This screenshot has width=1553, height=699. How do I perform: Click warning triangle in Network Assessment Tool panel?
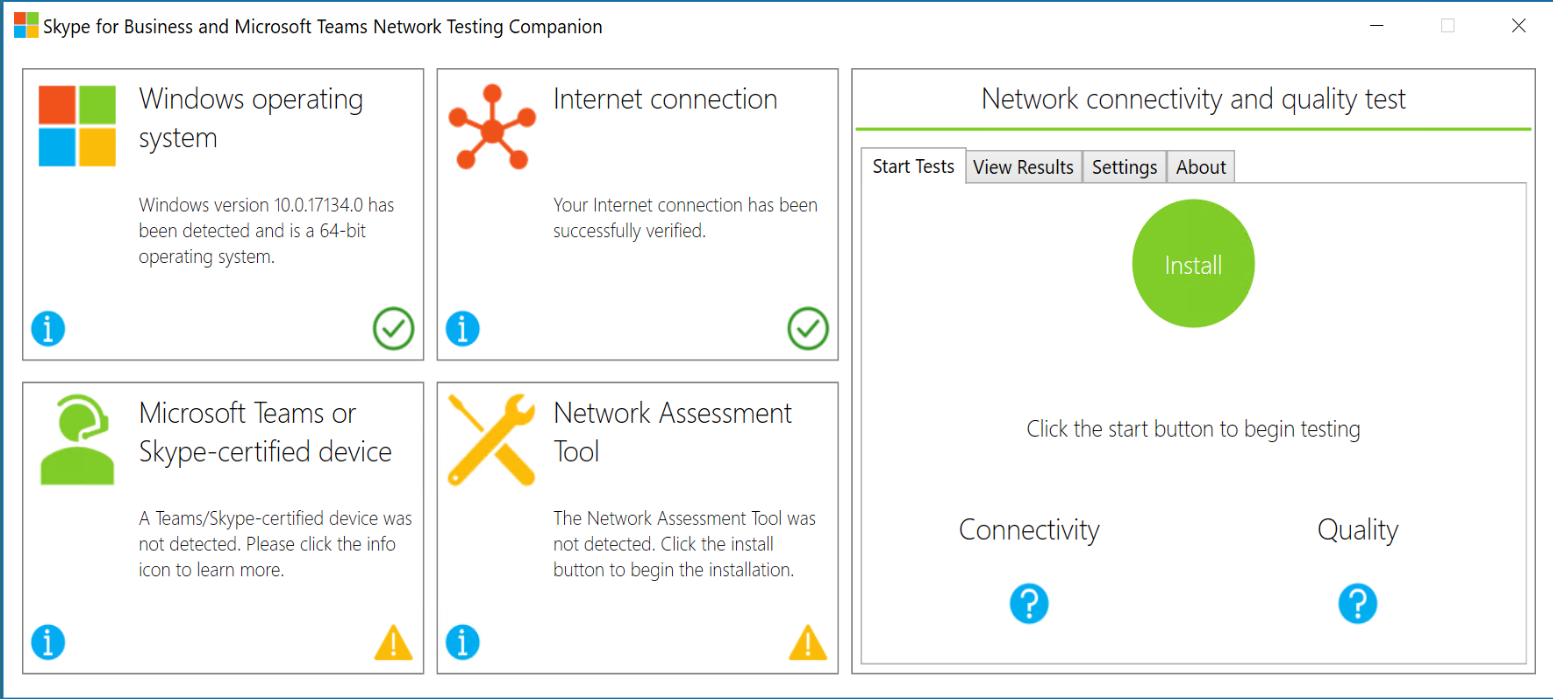(x=808, y=643)
